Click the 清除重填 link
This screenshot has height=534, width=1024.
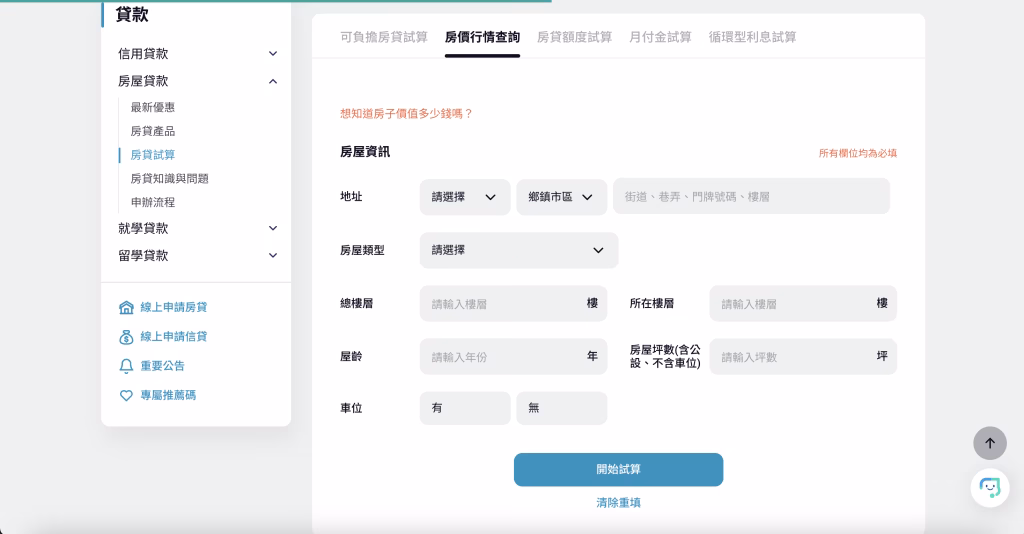coord(618,503)
